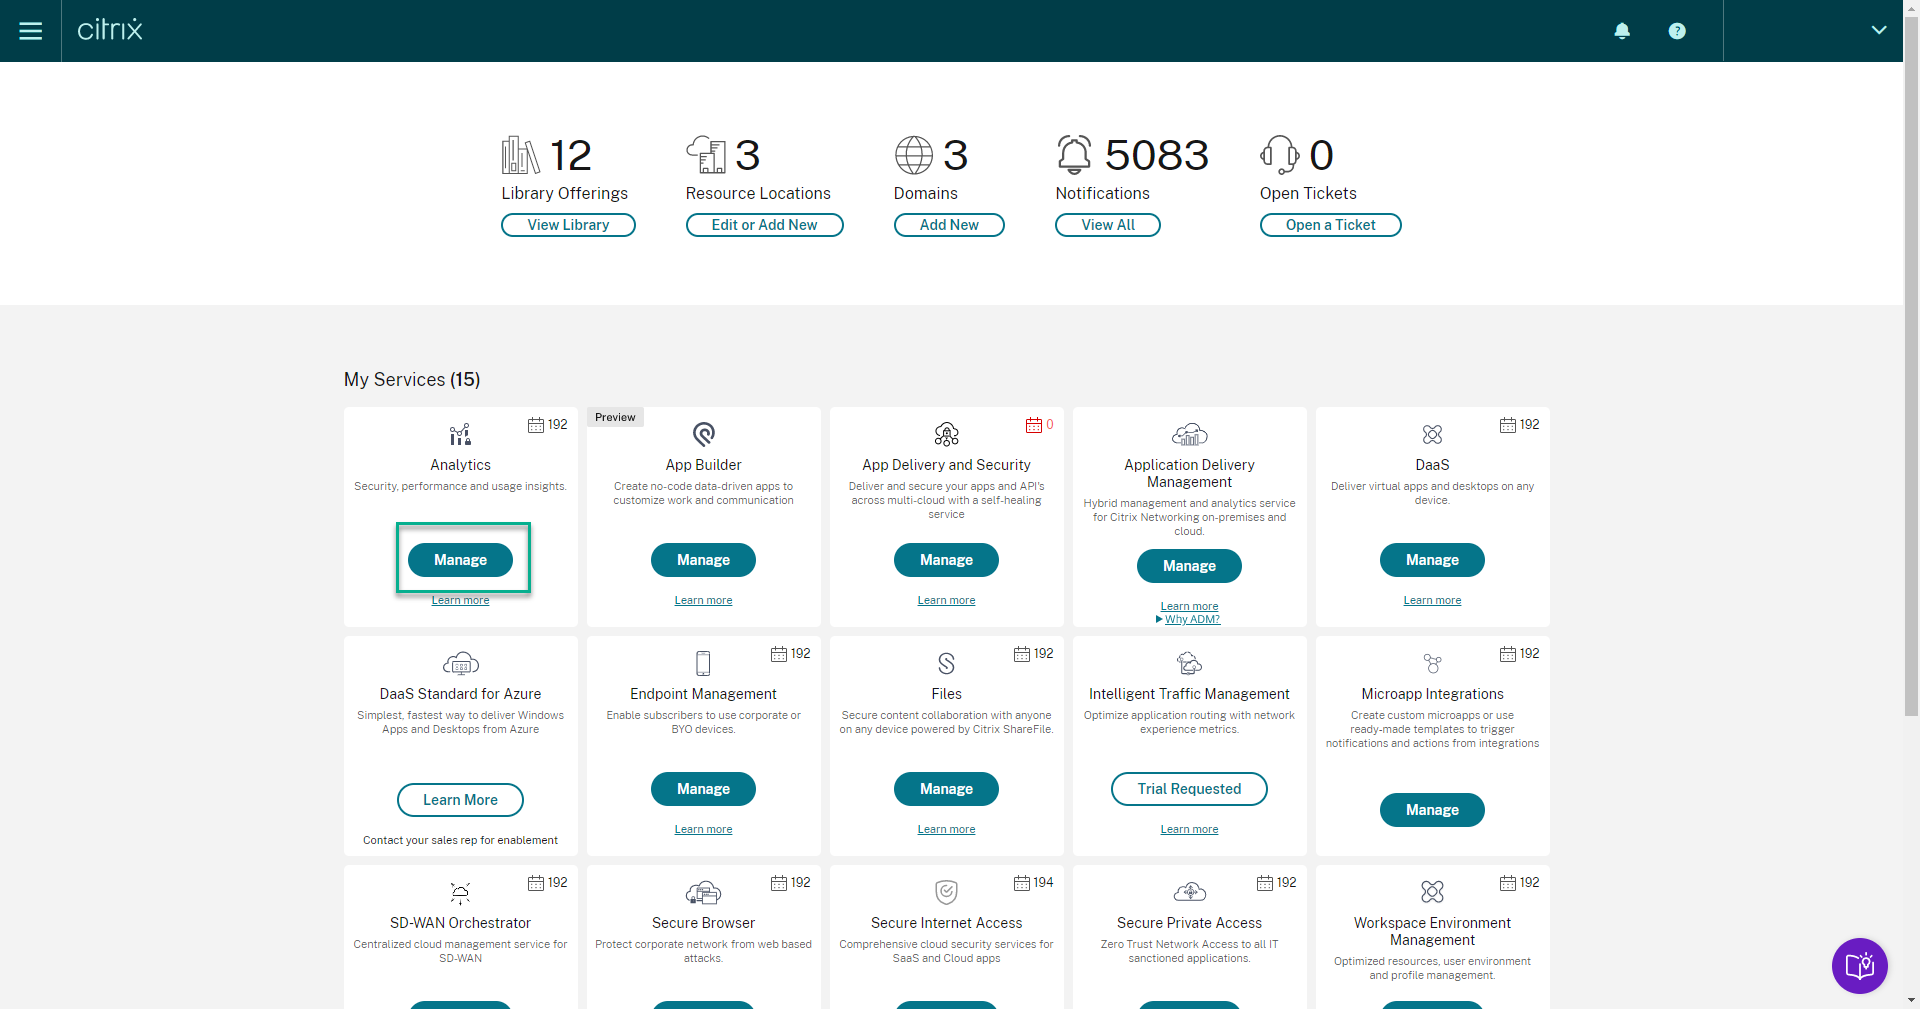Manage Endpoint Management service
The image size is (1920, 1009).
704,789
